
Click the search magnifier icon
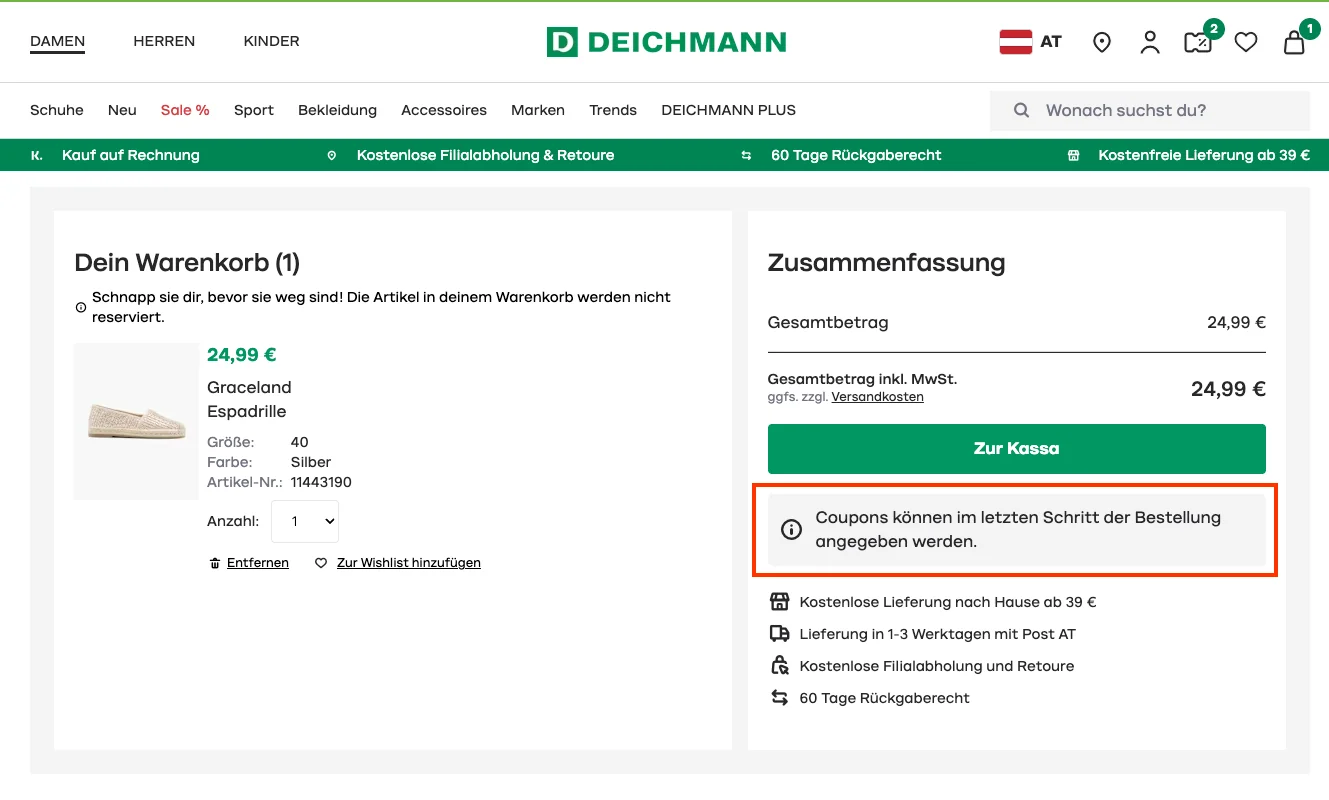(x=1021, y=110)
